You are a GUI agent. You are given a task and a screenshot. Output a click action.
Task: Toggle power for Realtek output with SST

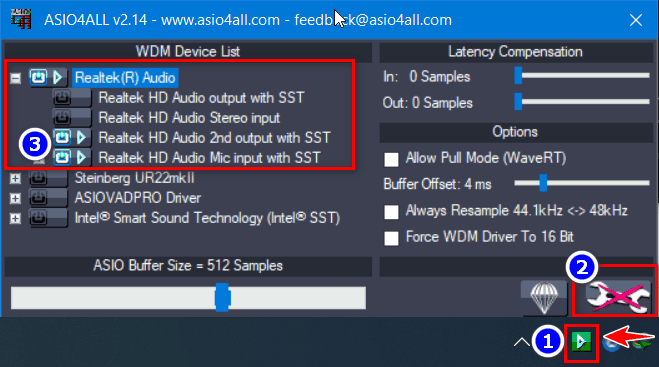click(x=62, y=98)
